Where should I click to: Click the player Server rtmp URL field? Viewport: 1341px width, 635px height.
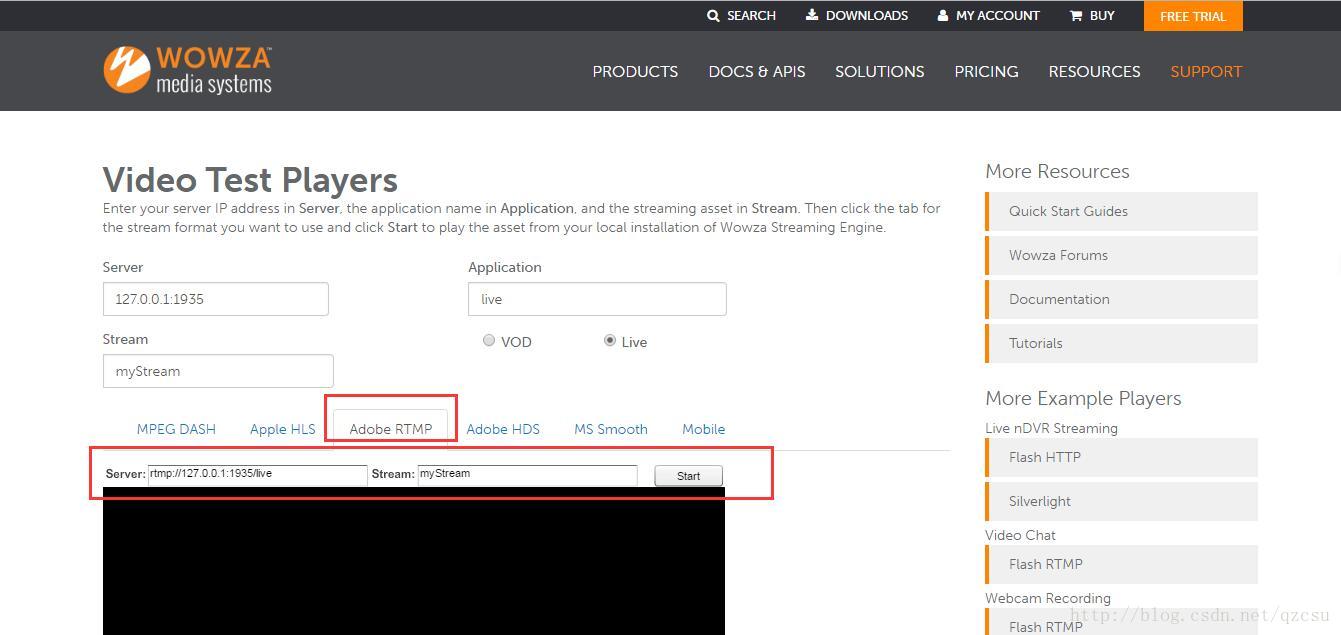tap(258, 475)
